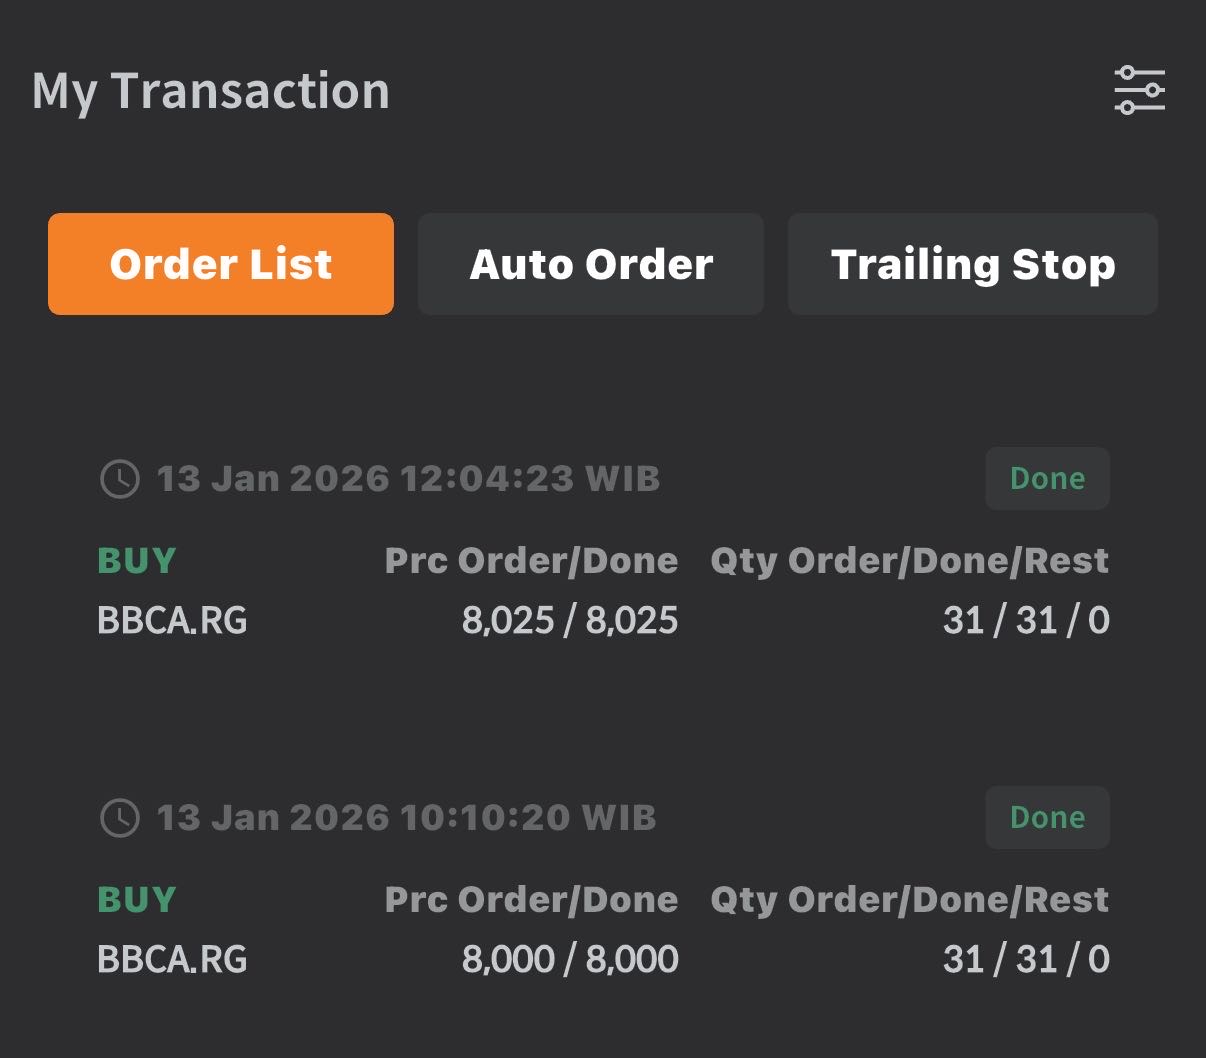
Task: Click Done status on 10:10:20 order
Action: (1047, 818)
